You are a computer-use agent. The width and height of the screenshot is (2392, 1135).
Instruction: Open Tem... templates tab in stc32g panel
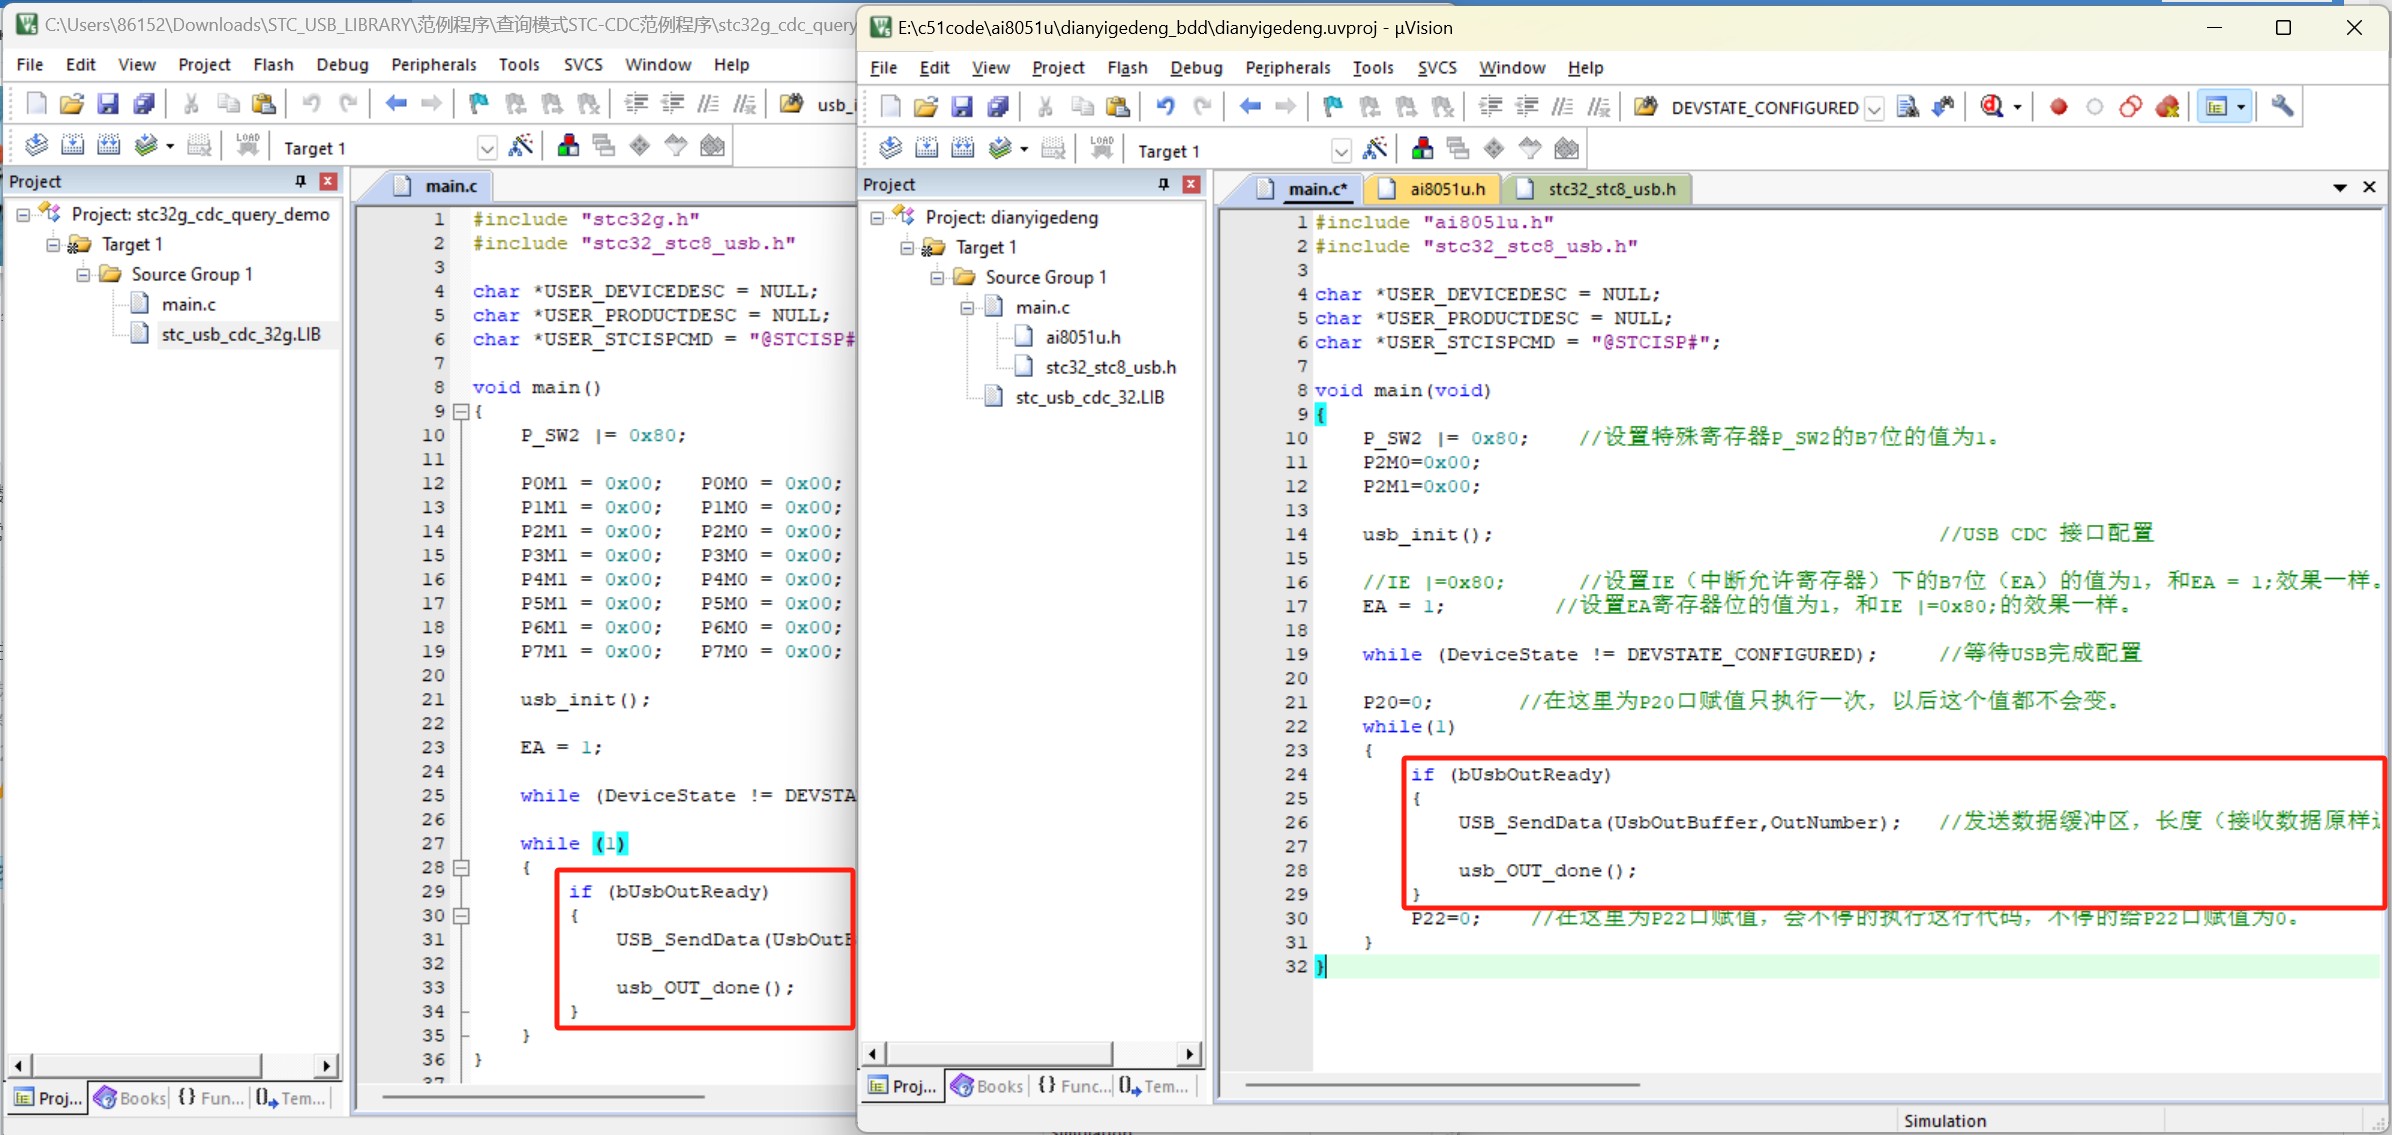point(290,1097)
